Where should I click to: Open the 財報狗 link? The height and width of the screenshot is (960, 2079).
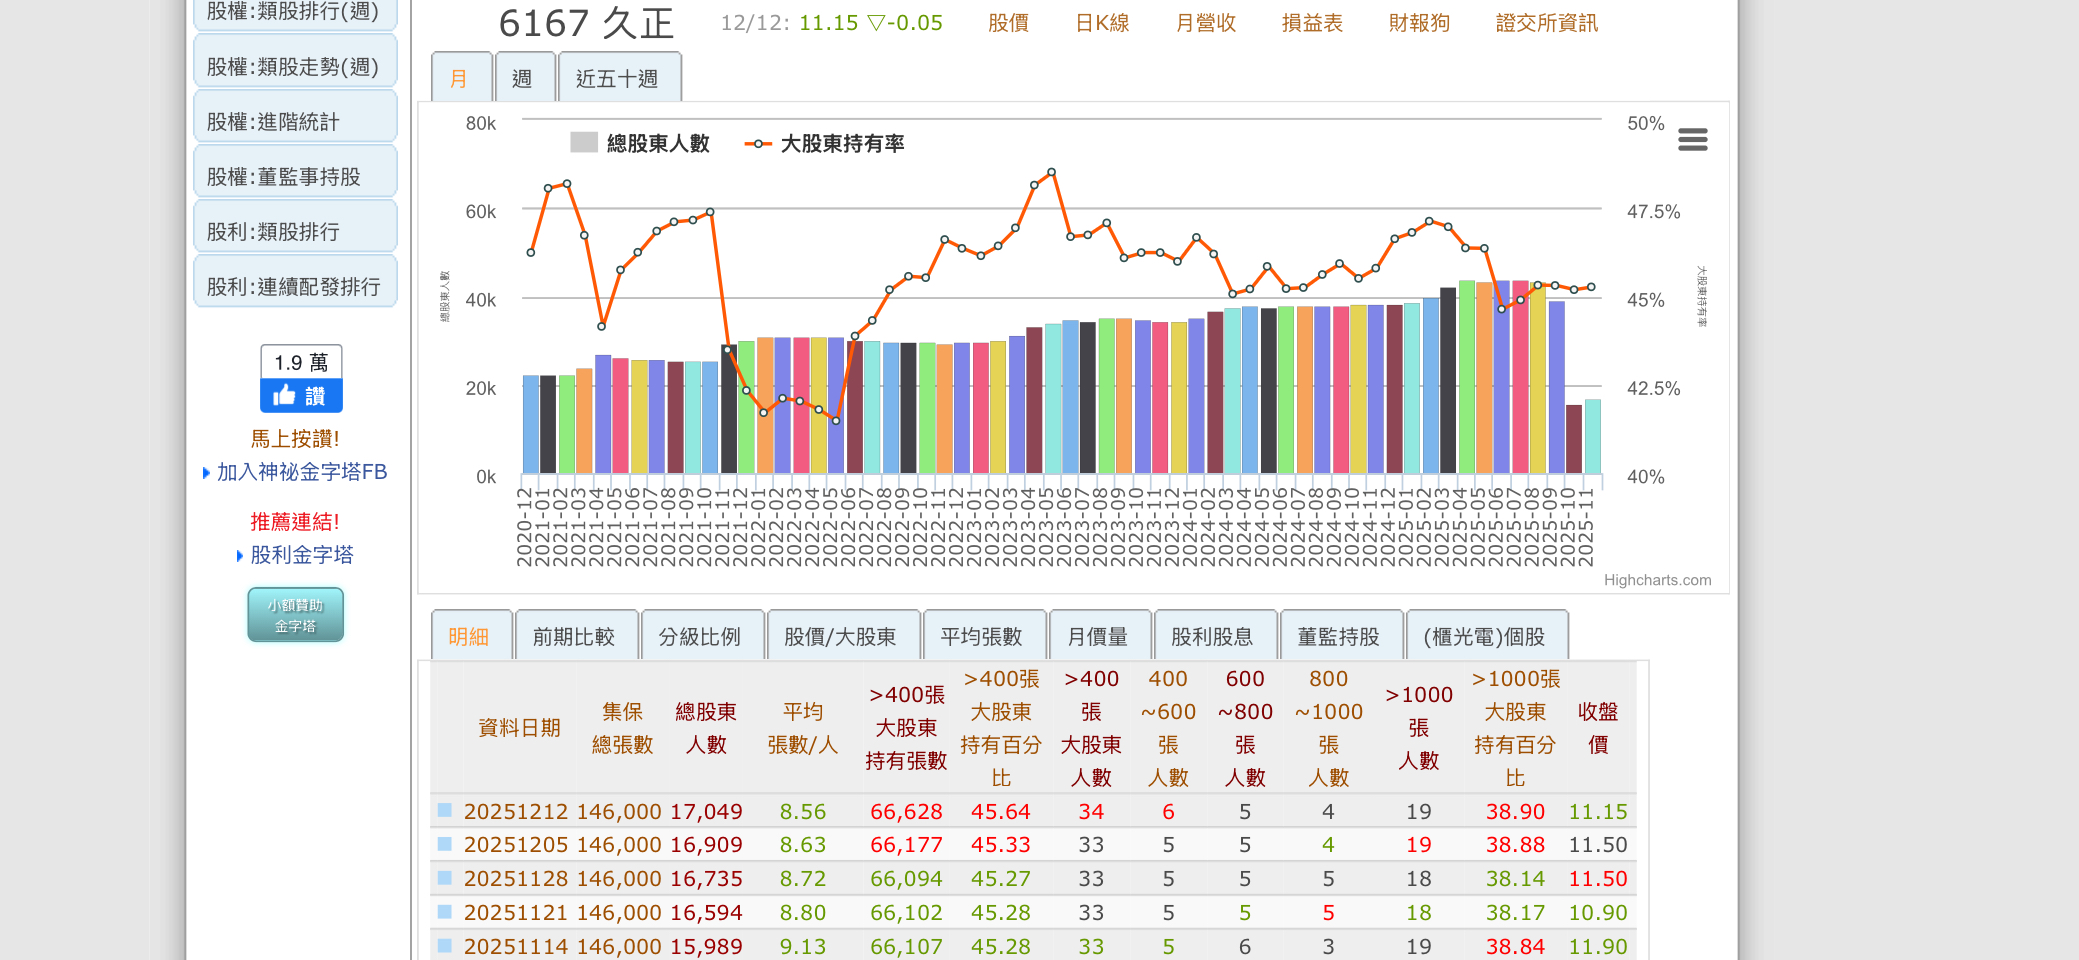click(1419, 23)
